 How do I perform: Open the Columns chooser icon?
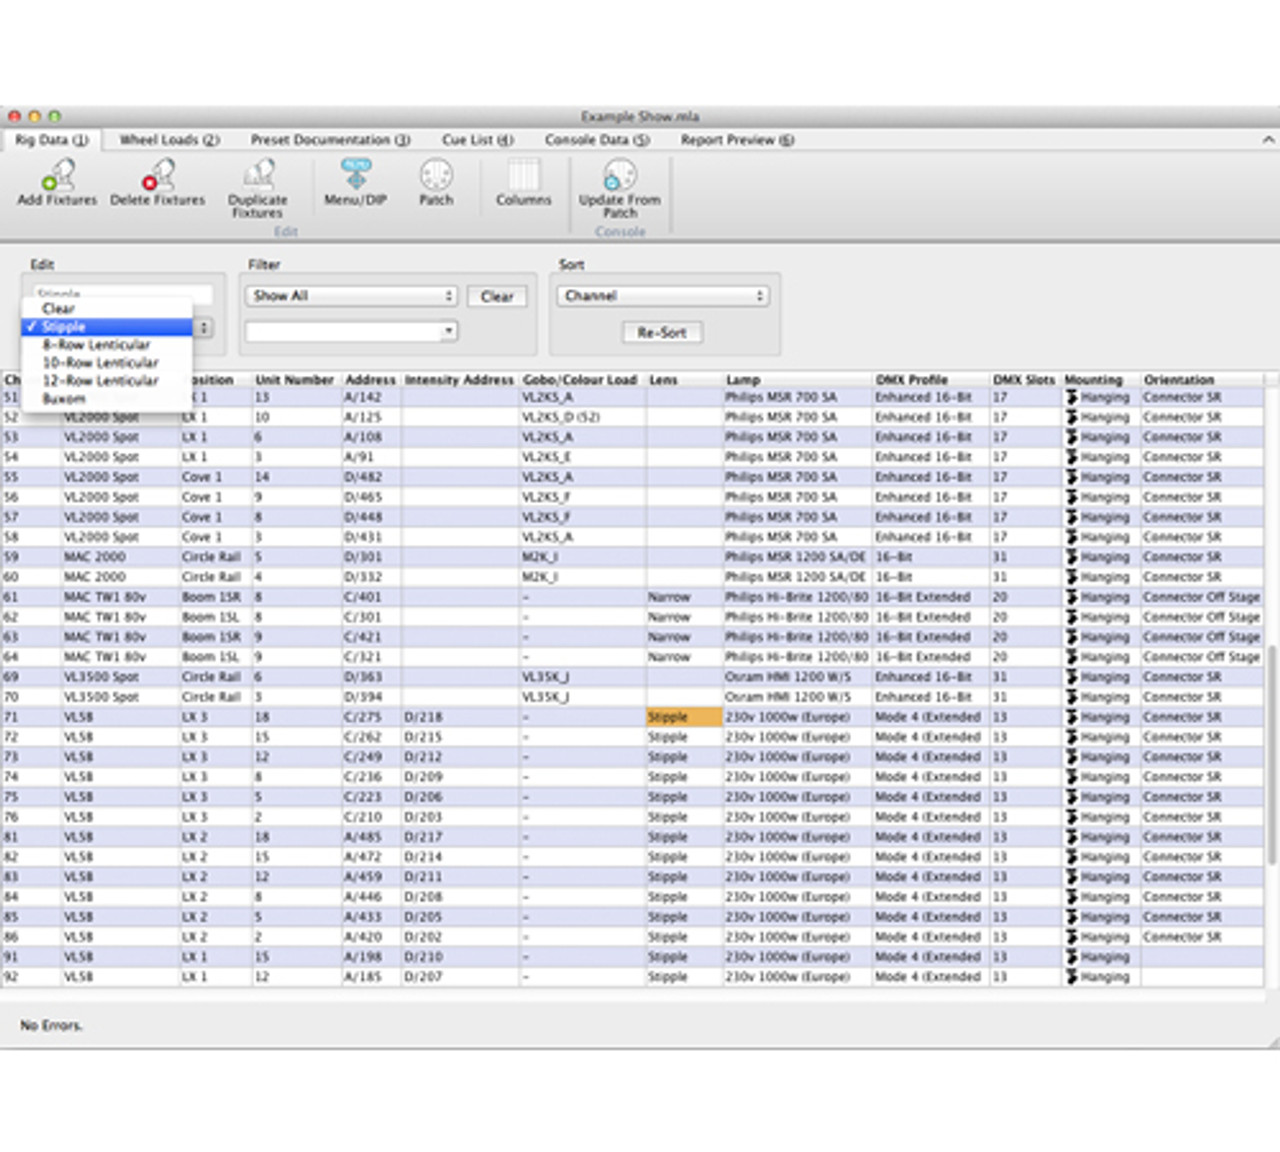tap(523, 176)
